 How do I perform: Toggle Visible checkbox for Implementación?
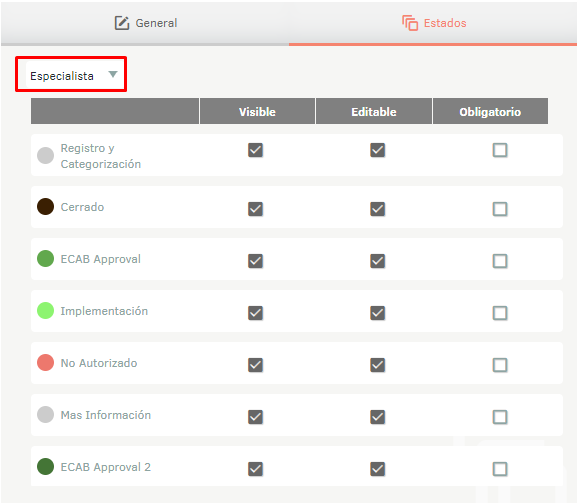coord(255,313)
